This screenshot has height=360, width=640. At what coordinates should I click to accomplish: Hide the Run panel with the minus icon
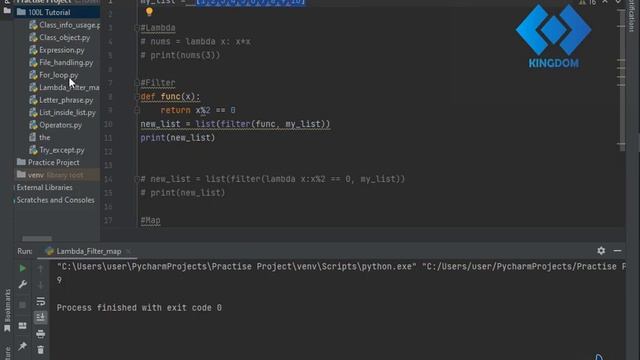(x=617, y=251)
